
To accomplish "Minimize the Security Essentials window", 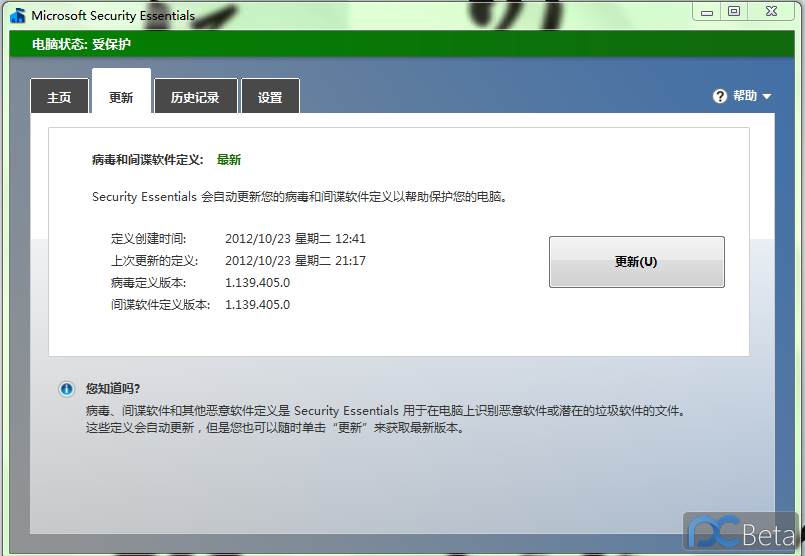I will (x=707, y=11).
